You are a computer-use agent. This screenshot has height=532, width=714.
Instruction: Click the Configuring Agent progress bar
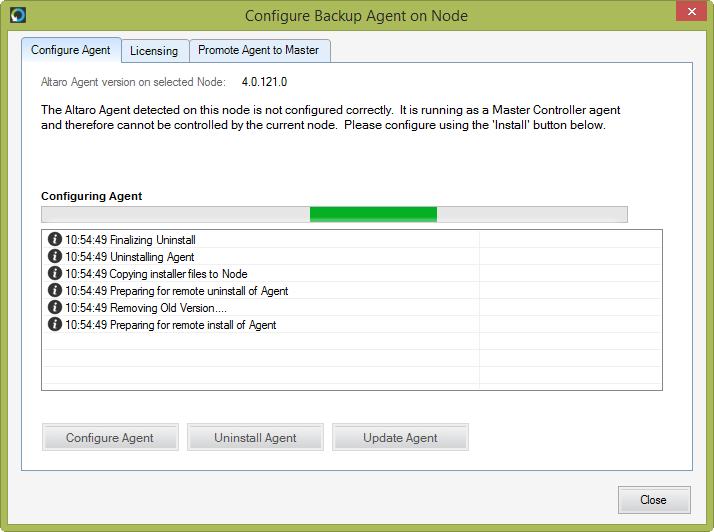[334, 214]
